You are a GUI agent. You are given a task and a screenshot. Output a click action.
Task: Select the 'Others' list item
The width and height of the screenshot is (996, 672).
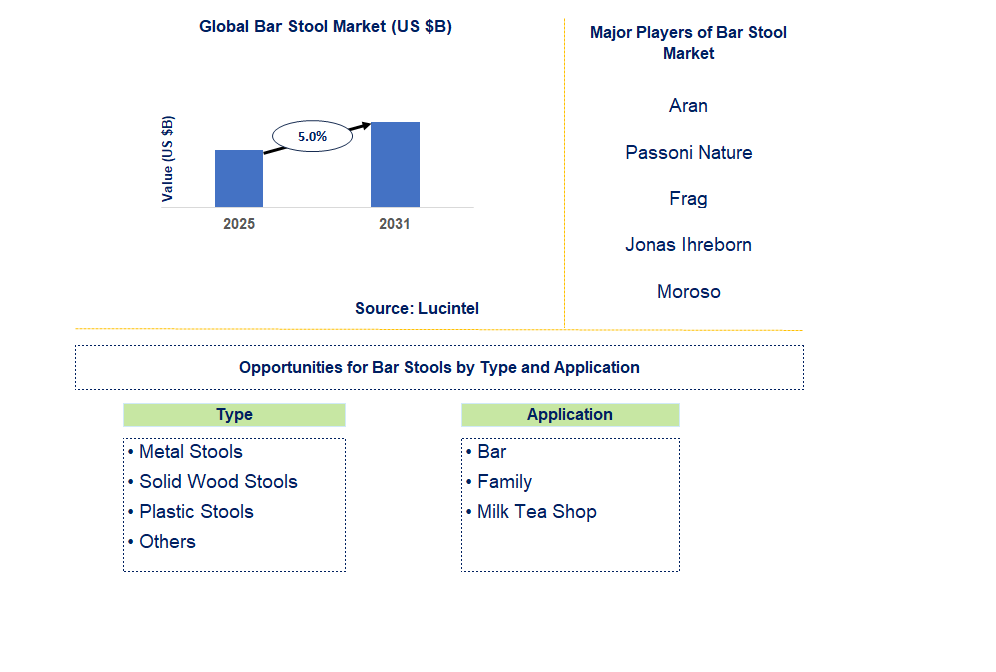(x=161, y=541)
